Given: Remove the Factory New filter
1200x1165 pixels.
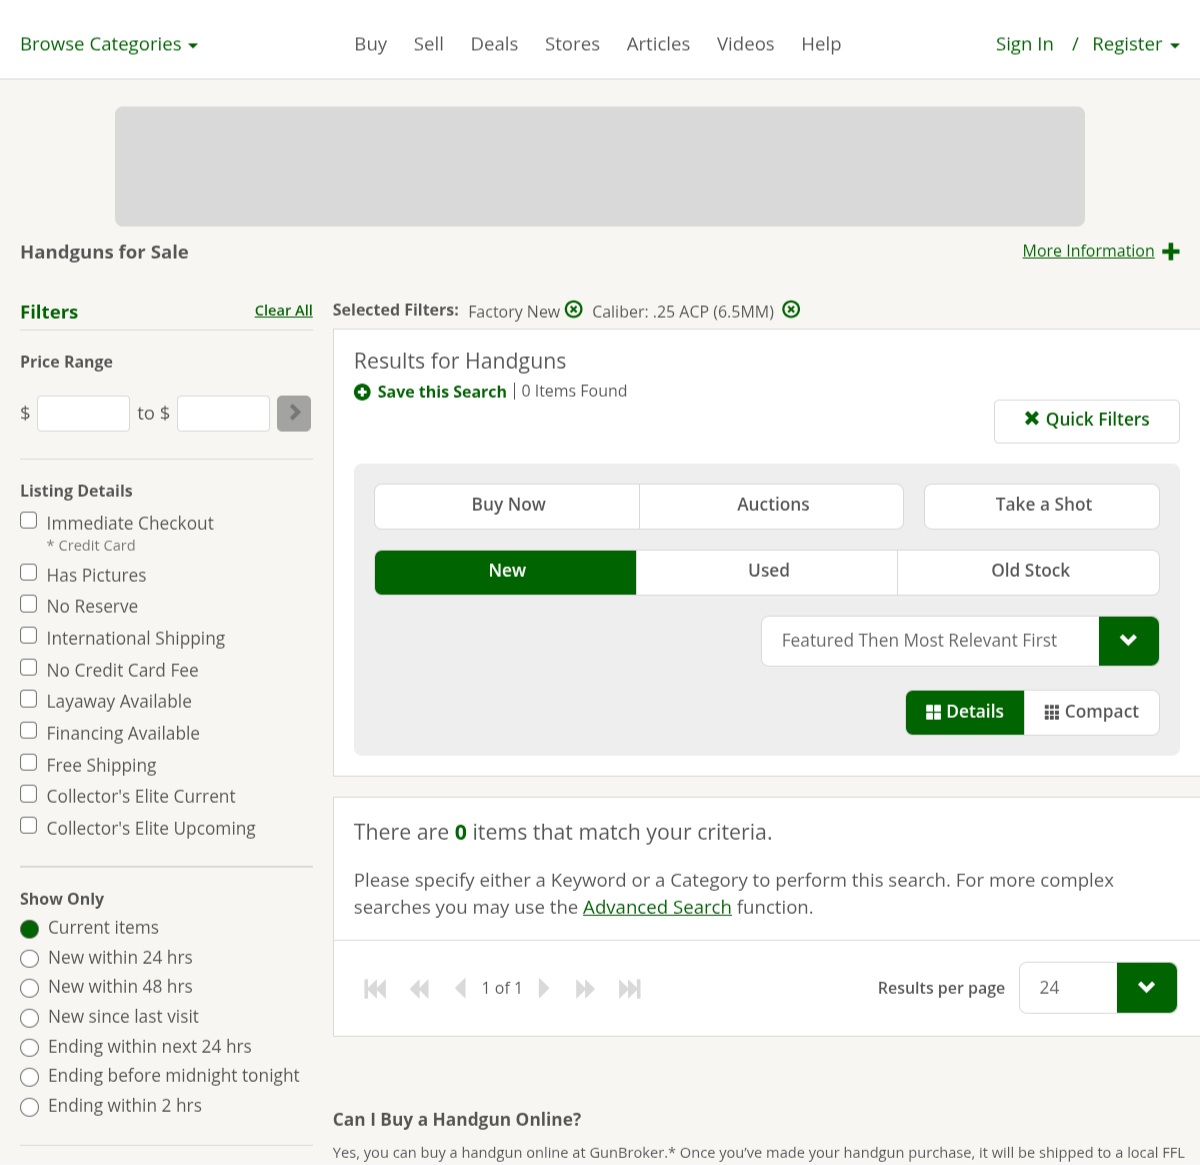Looking at the screenshot, I should 574,310.
